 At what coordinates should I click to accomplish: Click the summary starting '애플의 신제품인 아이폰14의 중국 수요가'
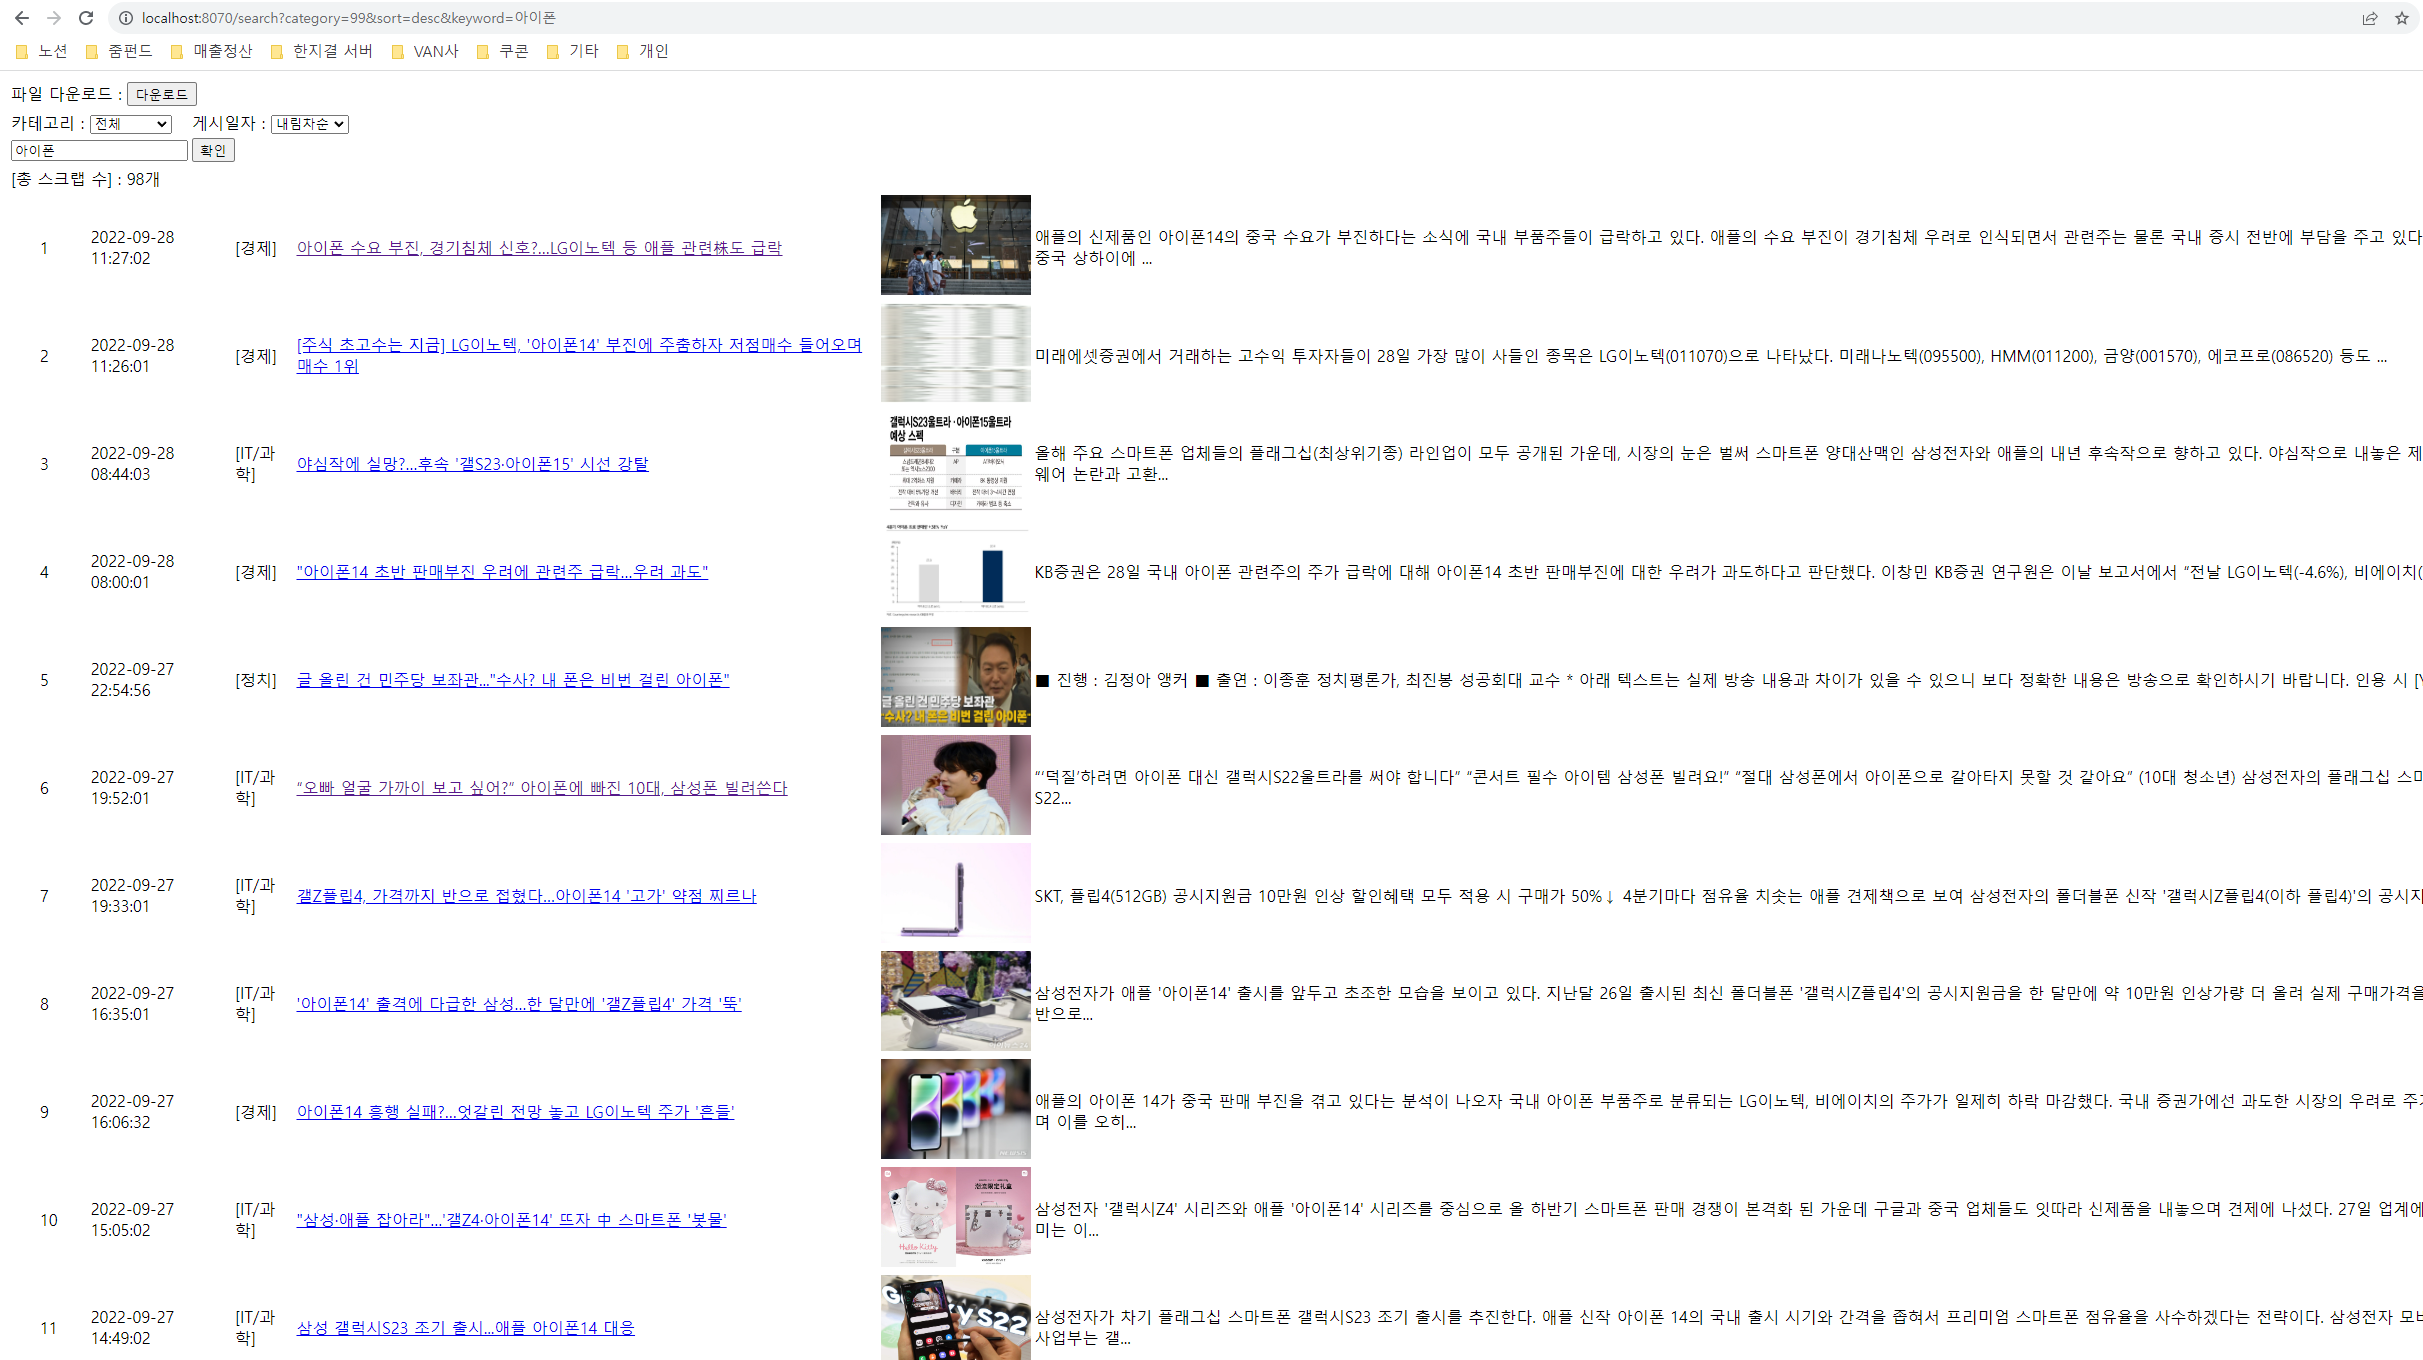tap(1728, 248)
